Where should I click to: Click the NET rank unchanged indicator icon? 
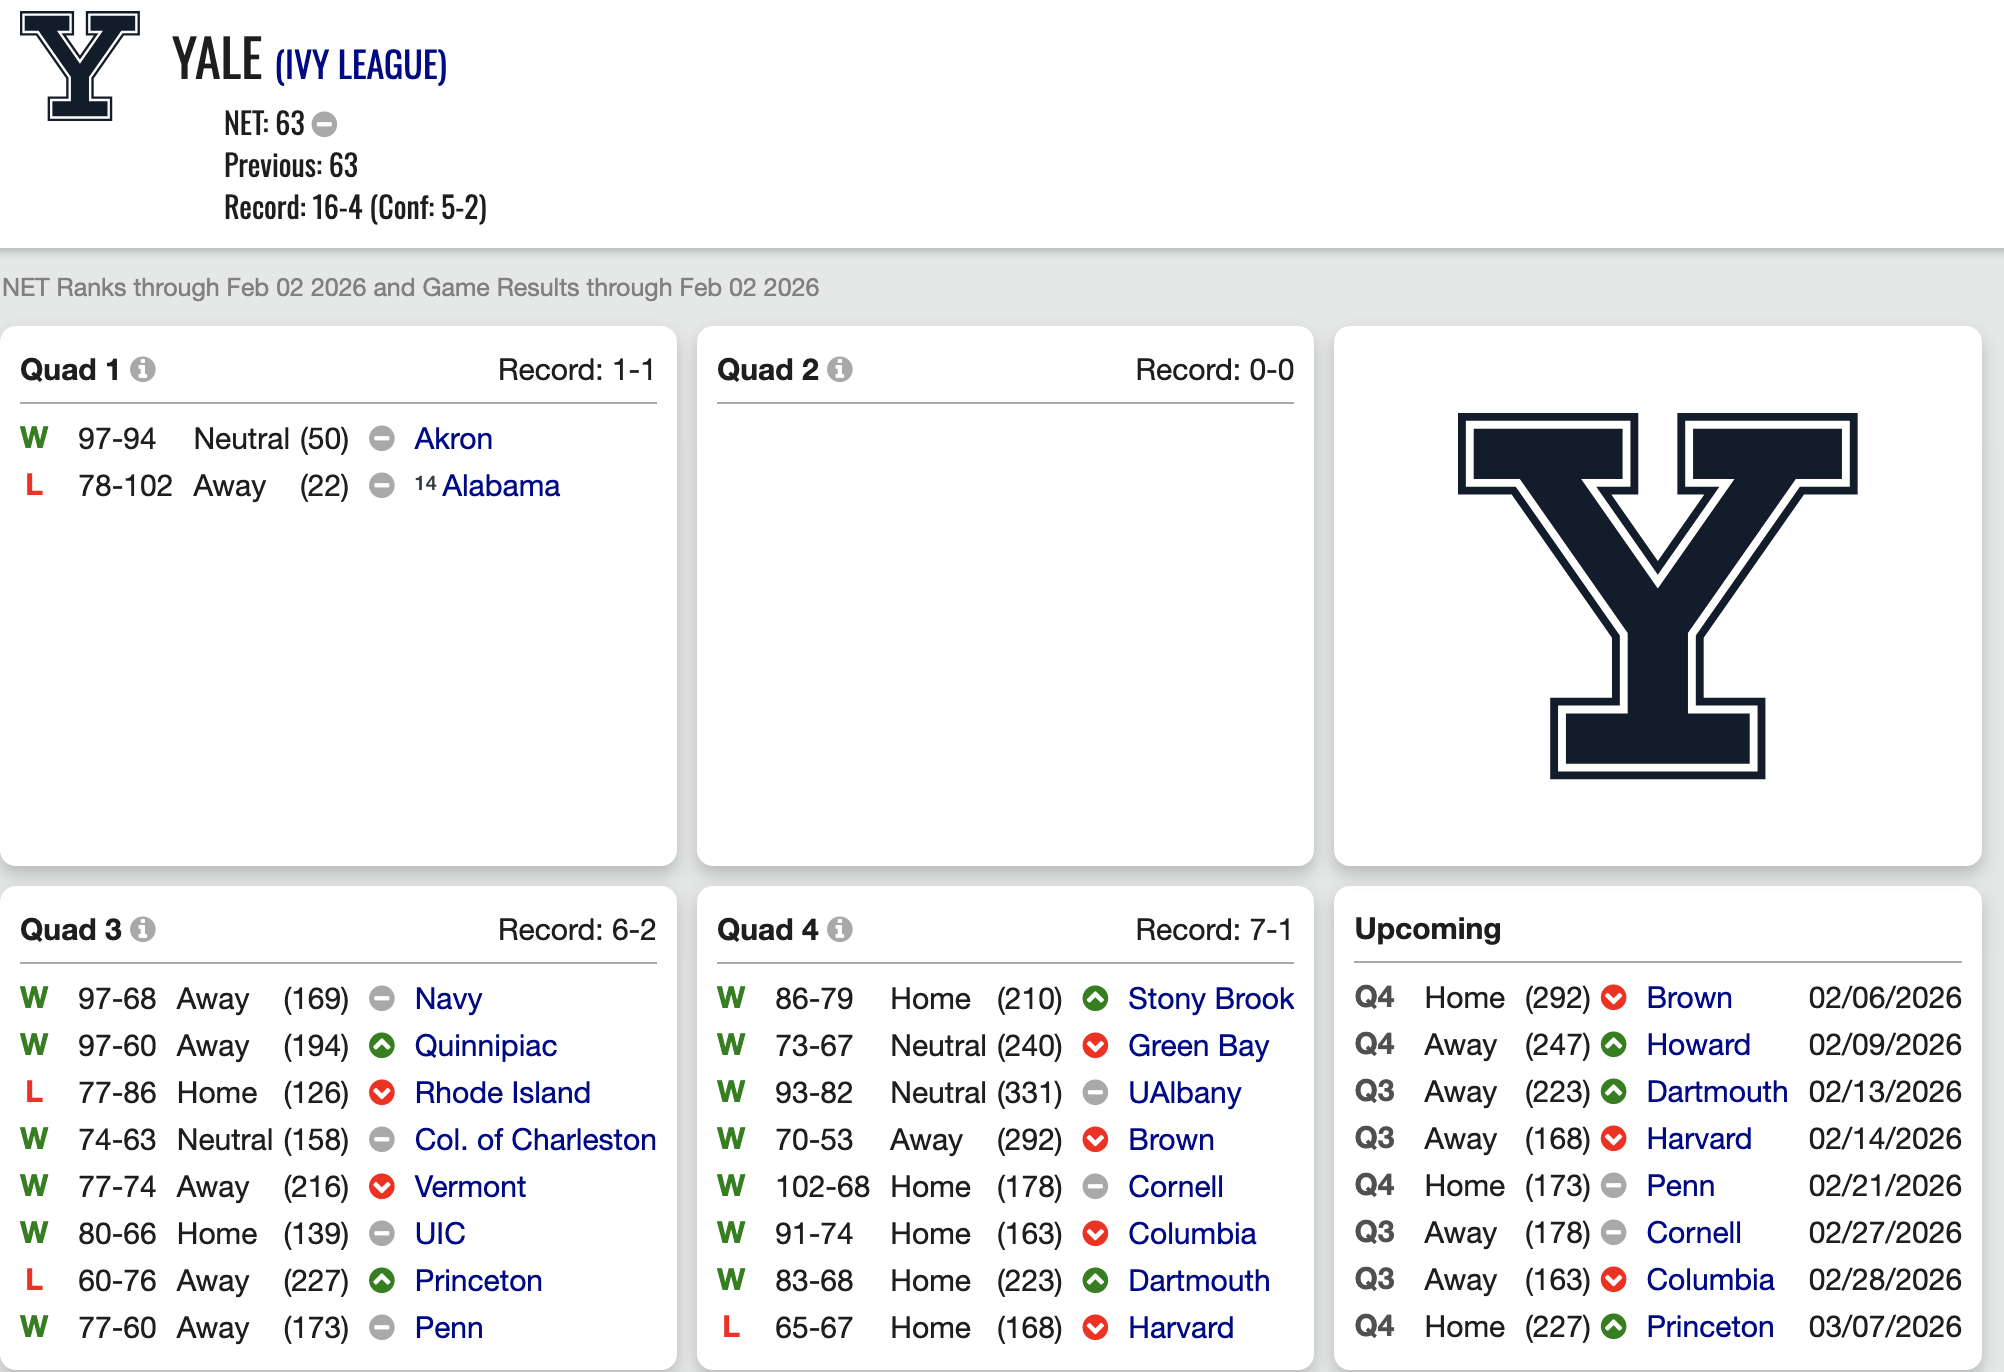[324, 124]
